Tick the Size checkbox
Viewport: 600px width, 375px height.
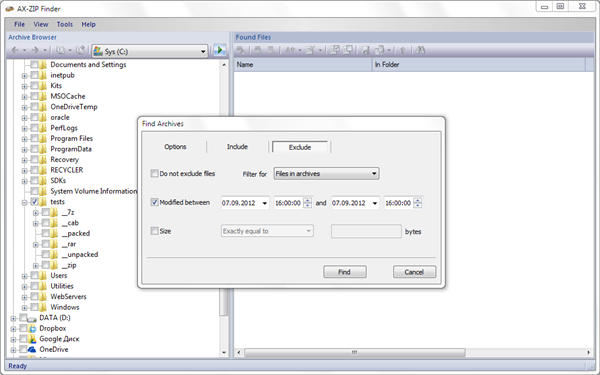click(154, 231)
